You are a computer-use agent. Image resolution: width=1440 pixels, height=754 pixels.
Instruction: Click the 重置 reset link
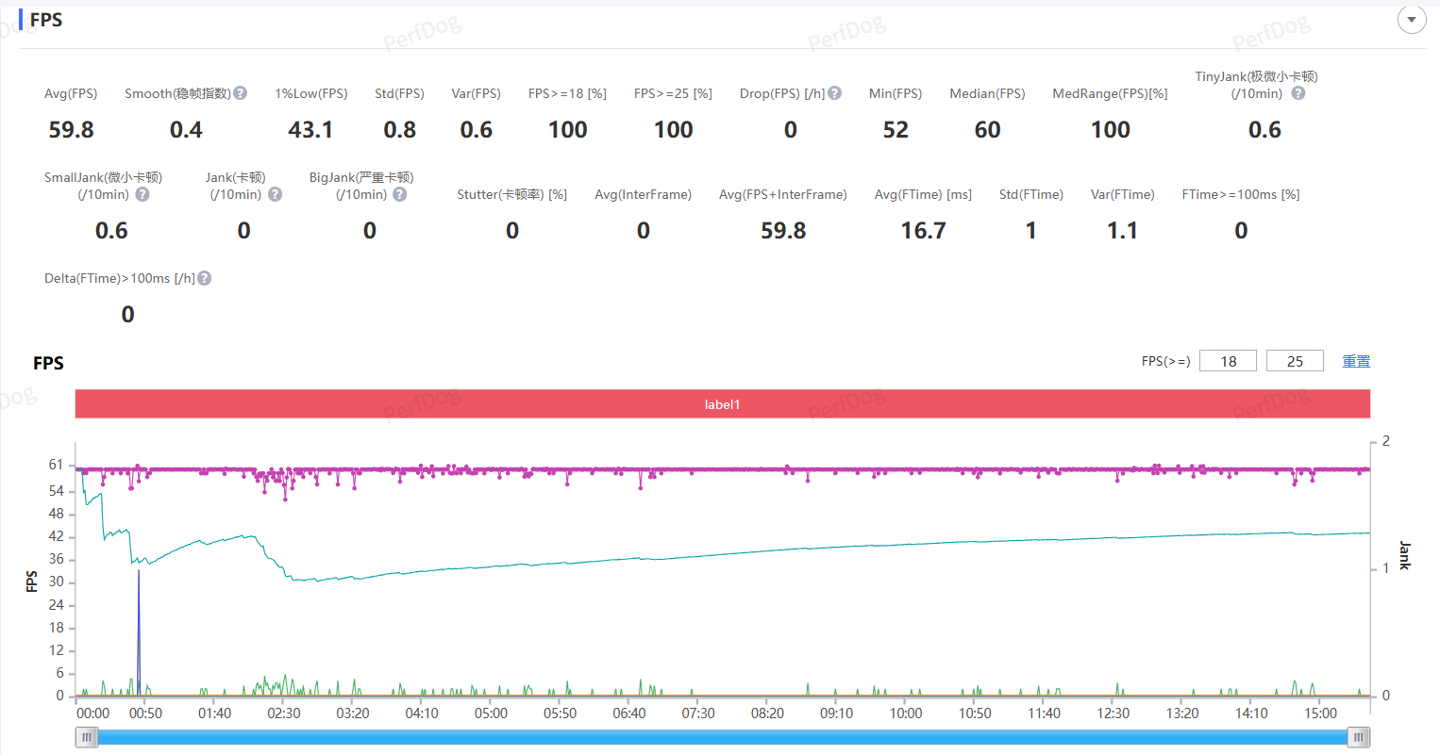tap(1356, 361)
